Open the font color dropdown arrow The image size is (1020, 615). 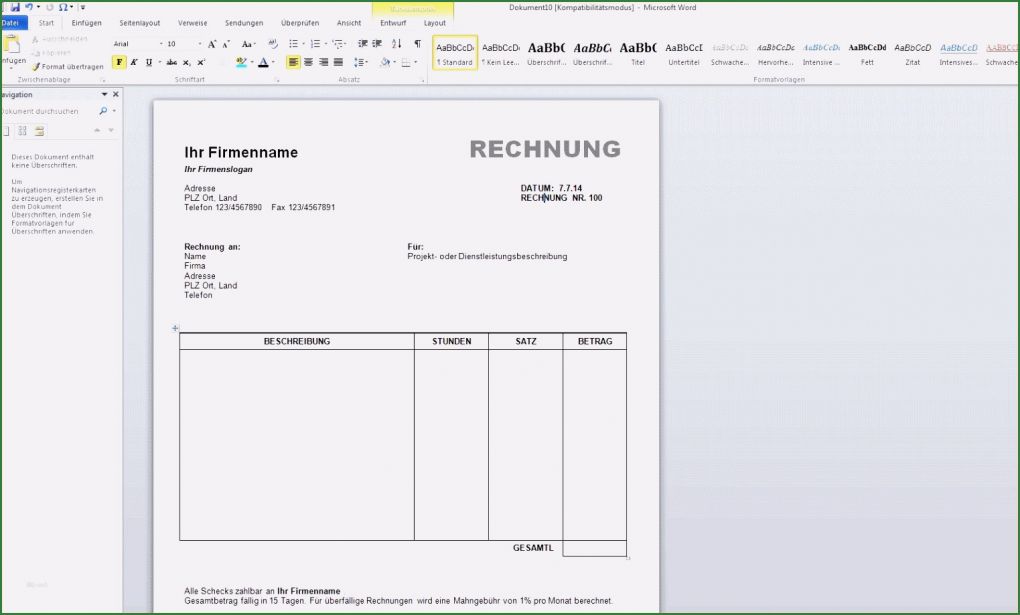(272, 60)
